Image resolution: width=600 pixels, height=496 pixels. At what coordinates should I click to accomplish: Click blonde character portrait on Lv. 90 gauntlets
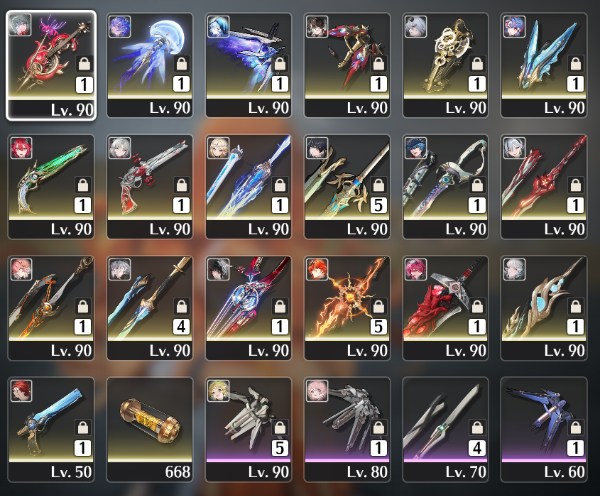[218, 390]
